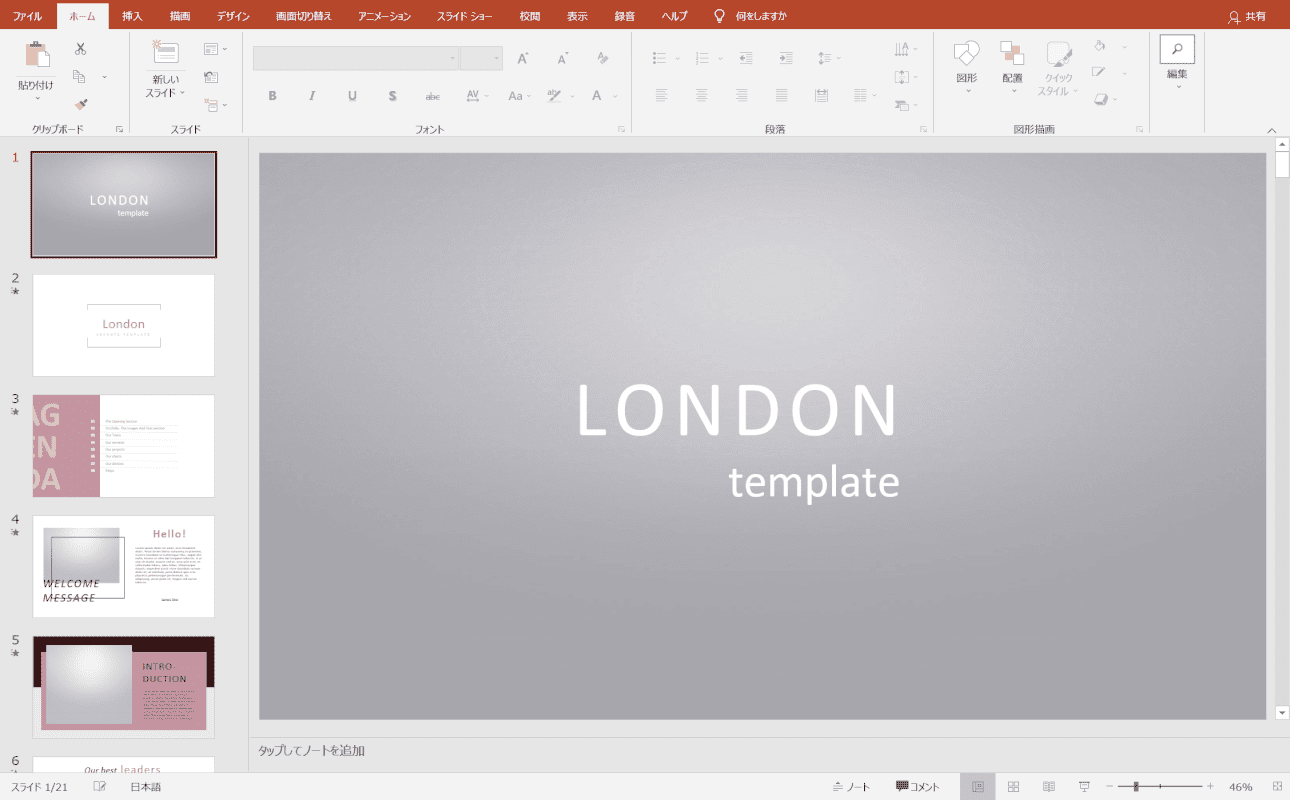
Task: Open the numbering list dropdown
Action: click(x=720, y=58)
